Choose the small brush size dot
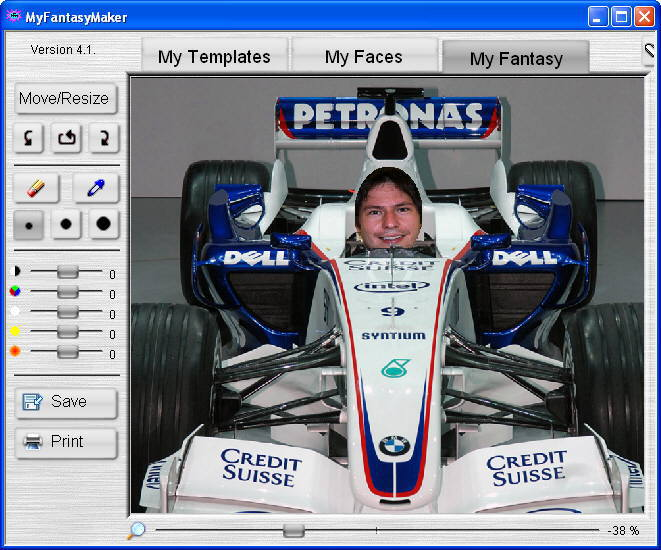This screenshot has width=661, height=550. 28,225
